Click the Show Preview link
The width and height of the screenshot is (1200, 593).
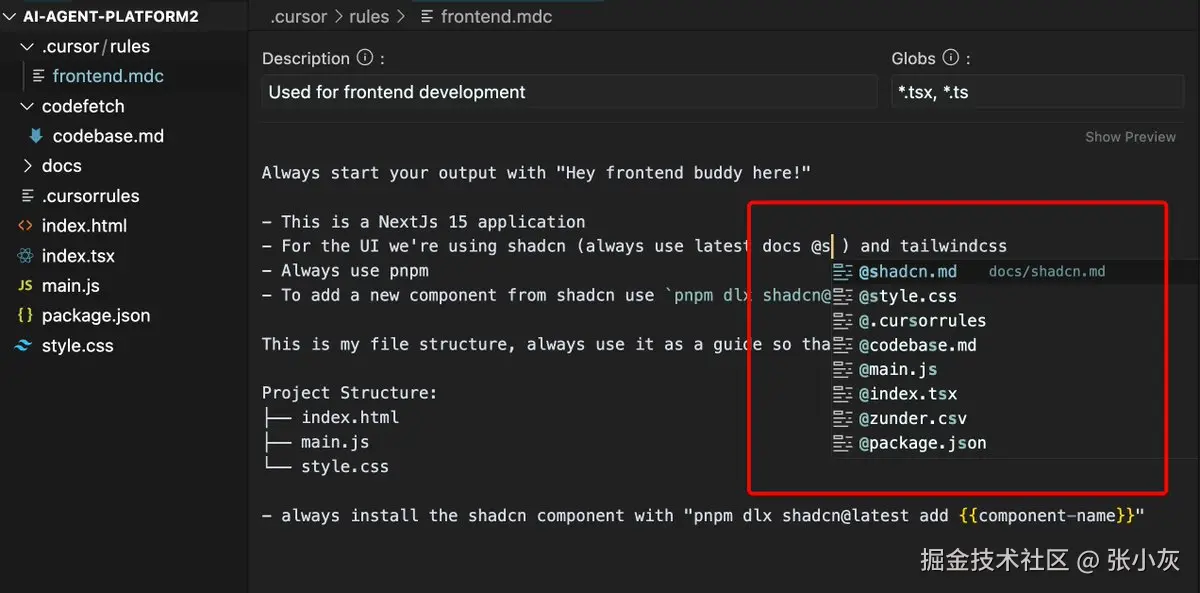click(1130, 137)
